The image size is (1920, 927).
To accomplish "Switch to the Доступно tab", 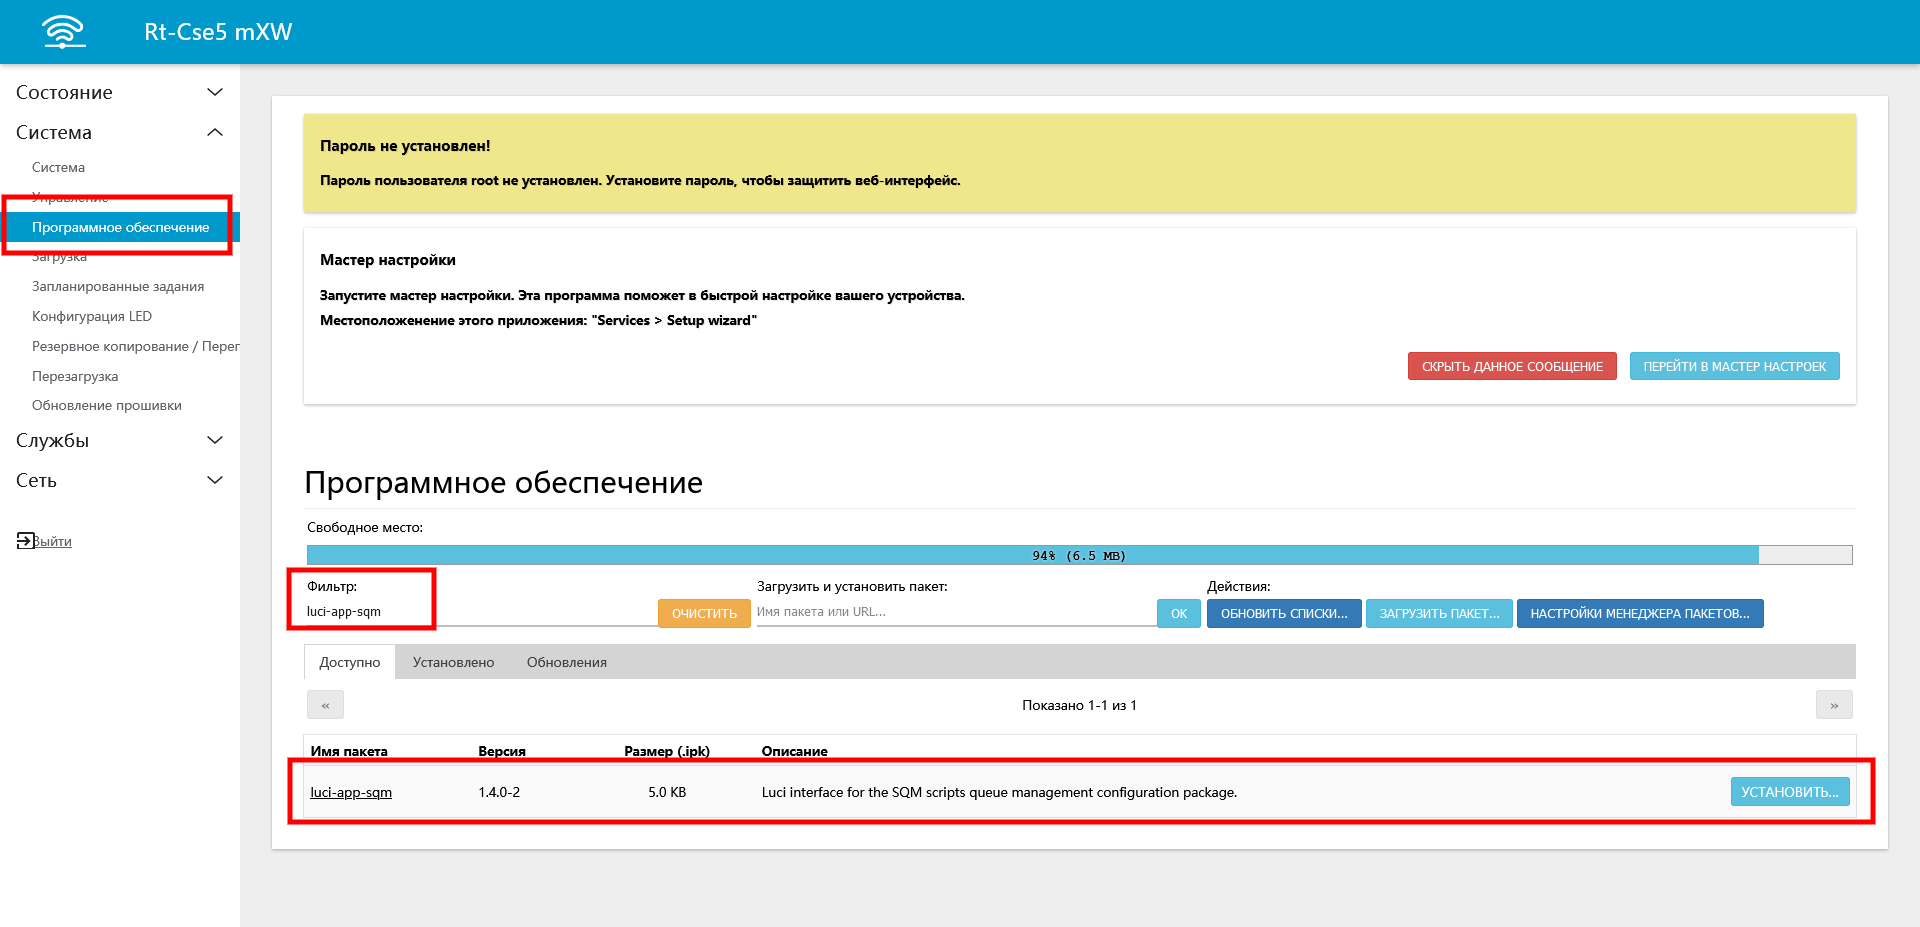I will point(350,662).
